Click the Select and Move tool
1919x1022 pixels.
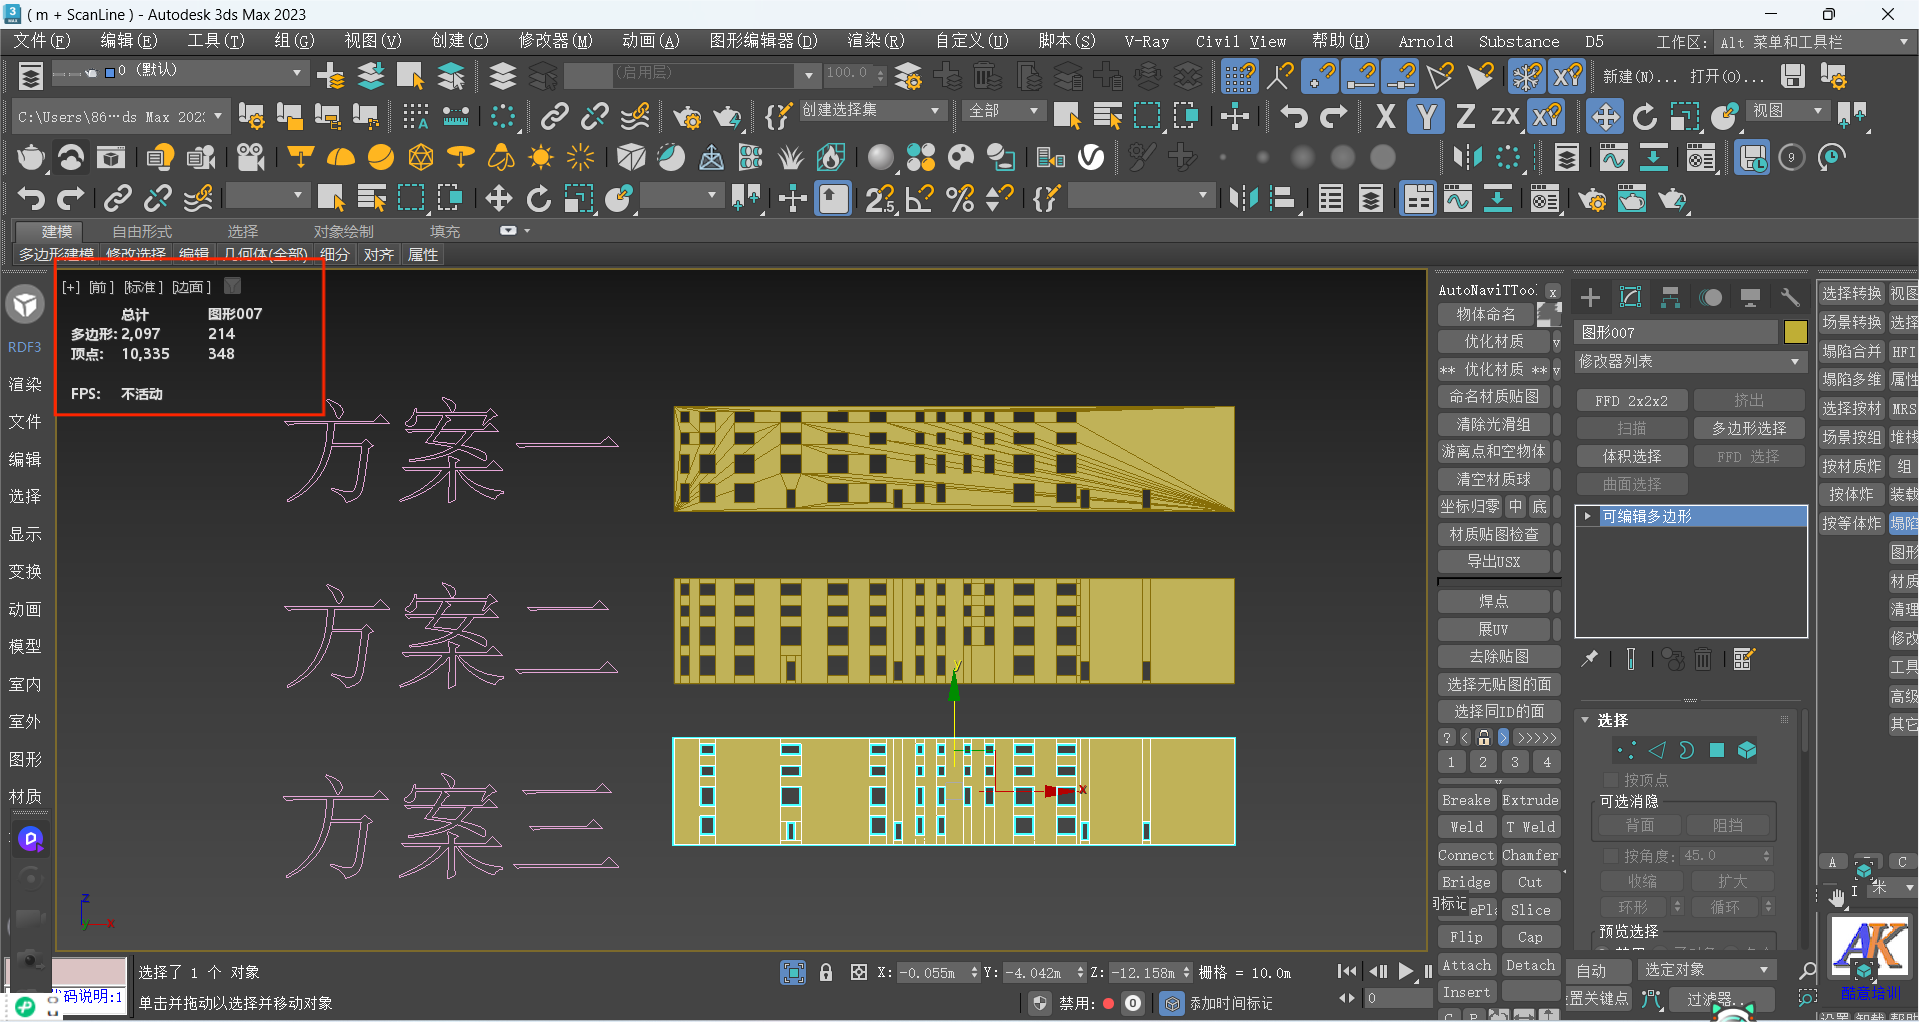coord(1605,117)
